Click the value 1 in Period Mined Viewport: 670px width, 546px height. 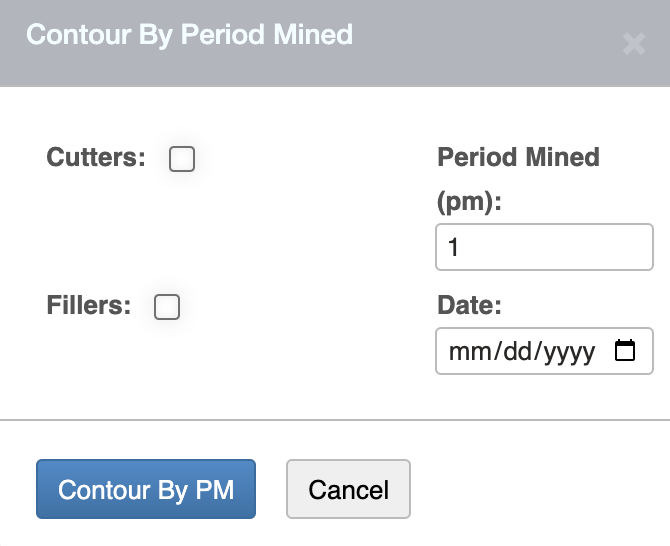point(453,247)
